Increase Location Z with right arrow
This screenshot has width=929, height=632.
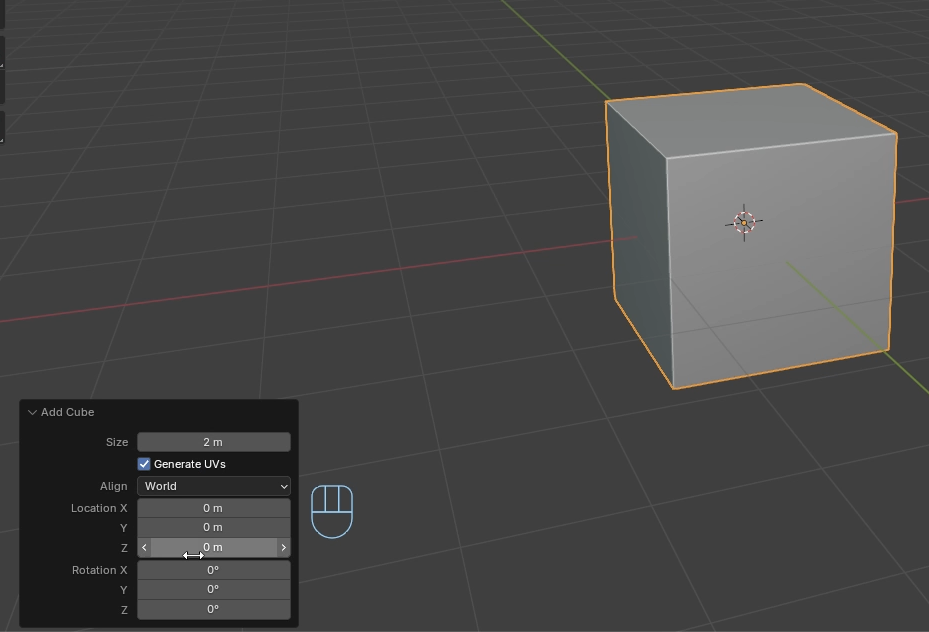(283, 547)
